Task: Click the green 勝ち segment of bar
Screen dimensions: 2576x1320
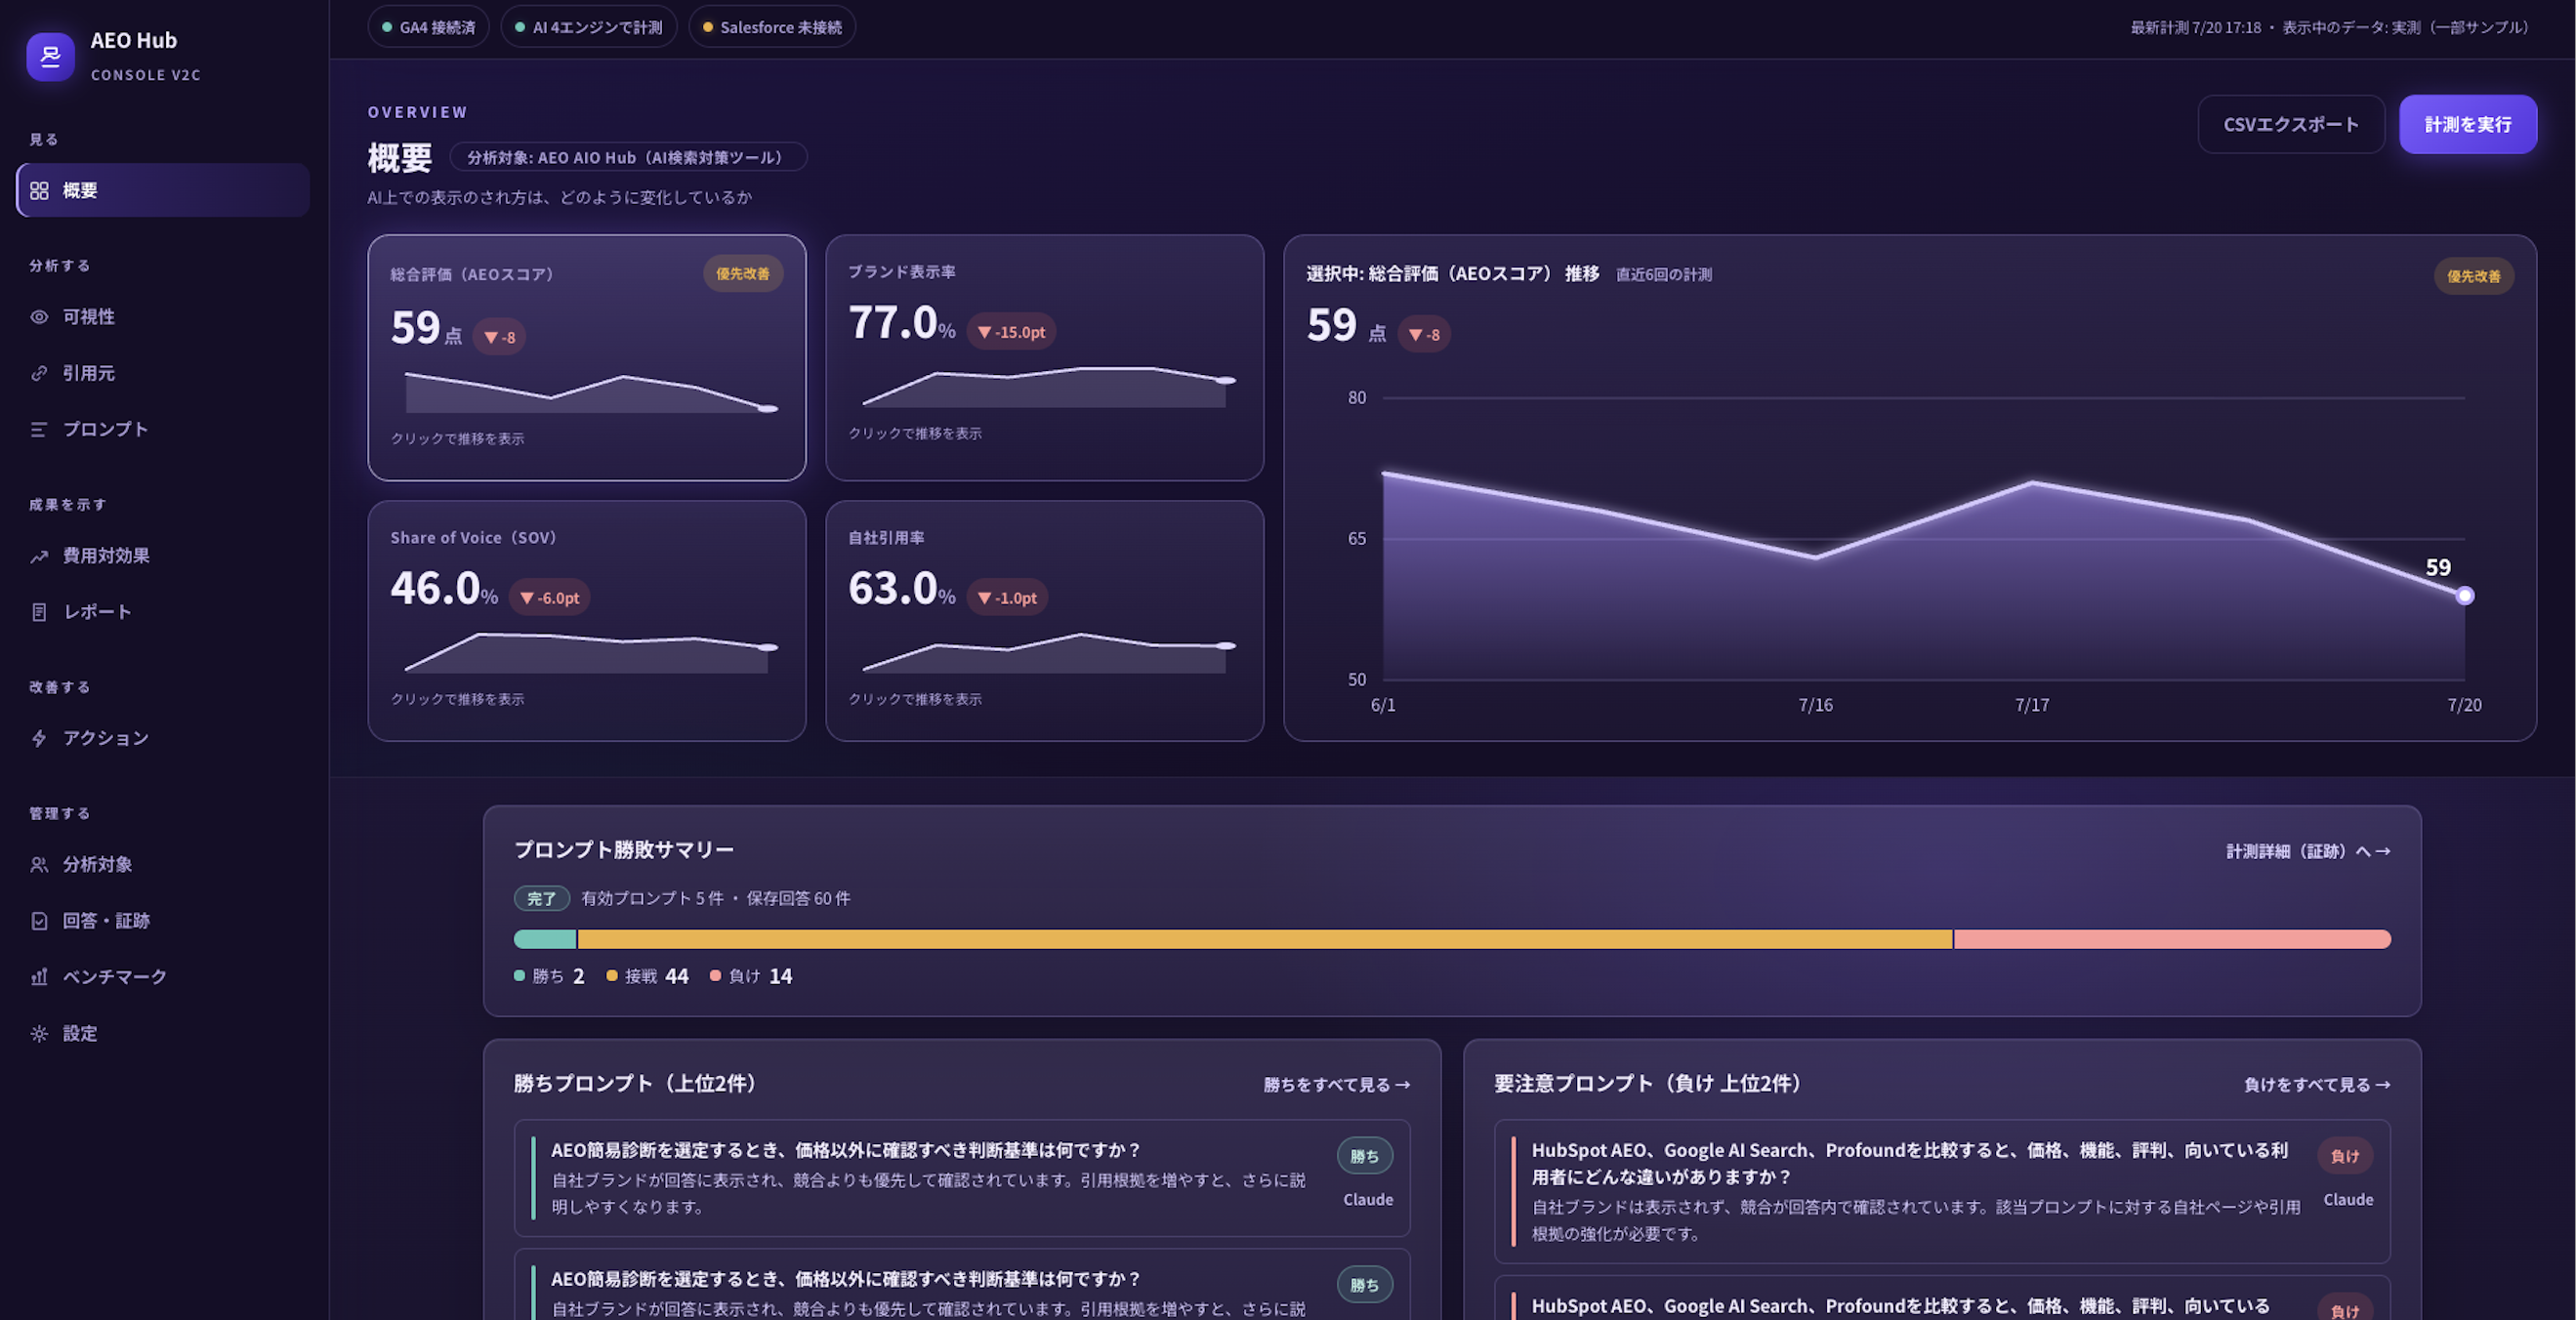Action: (545, 939)
